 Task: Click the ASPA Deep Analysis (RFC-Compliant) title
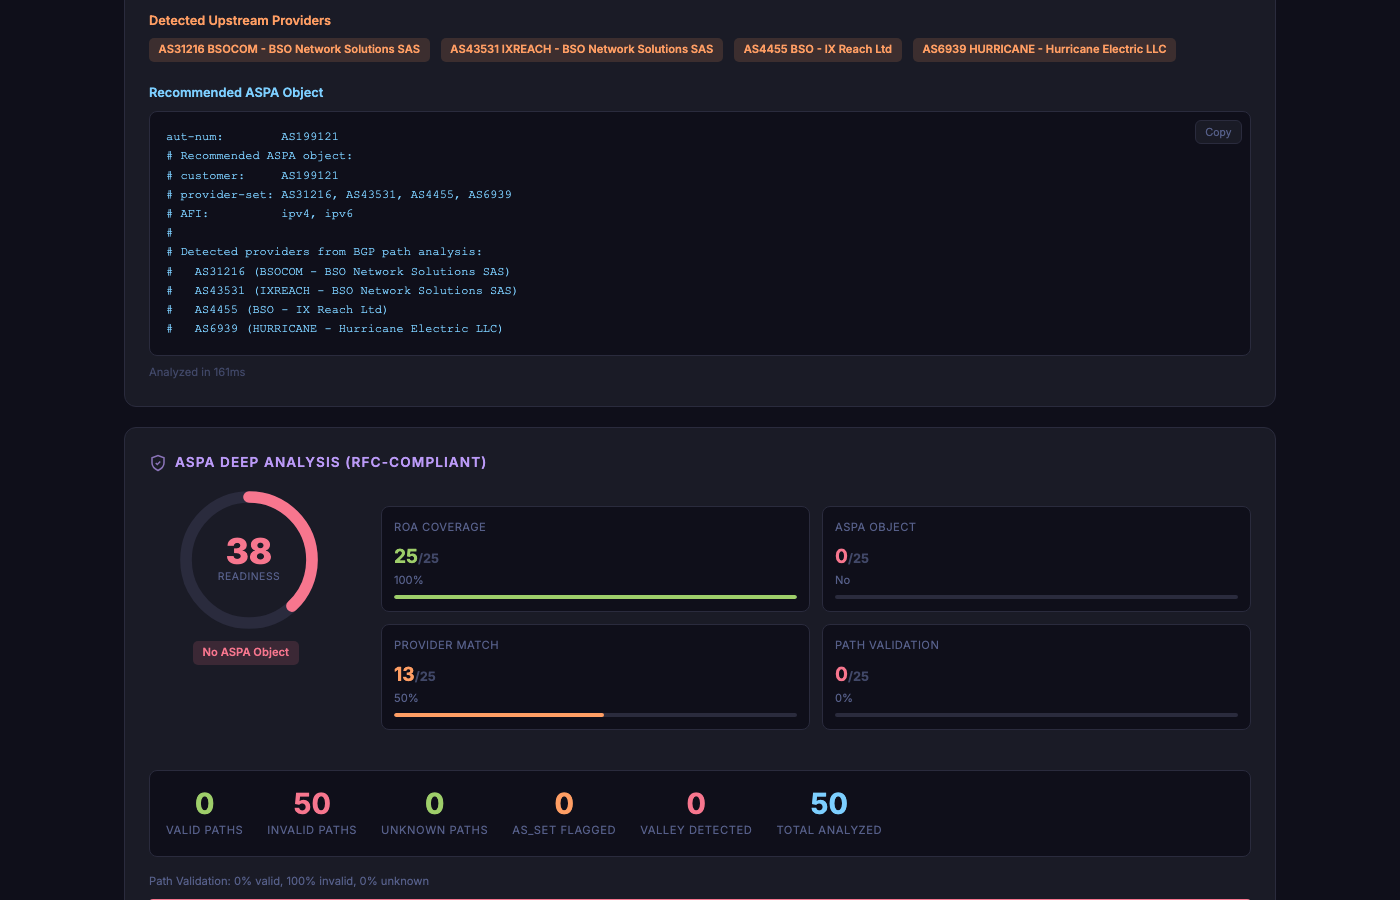point(331,462)
